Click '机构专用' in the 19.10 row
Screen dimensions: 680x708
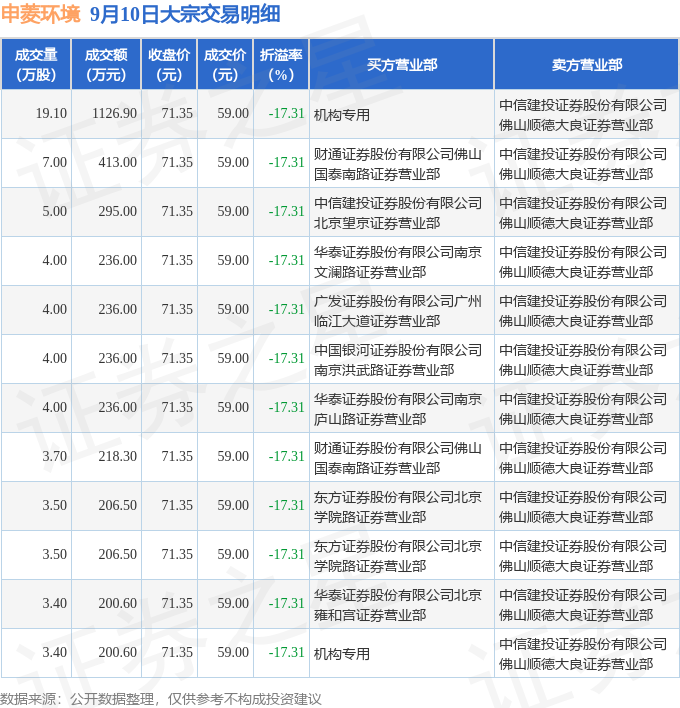342,115
